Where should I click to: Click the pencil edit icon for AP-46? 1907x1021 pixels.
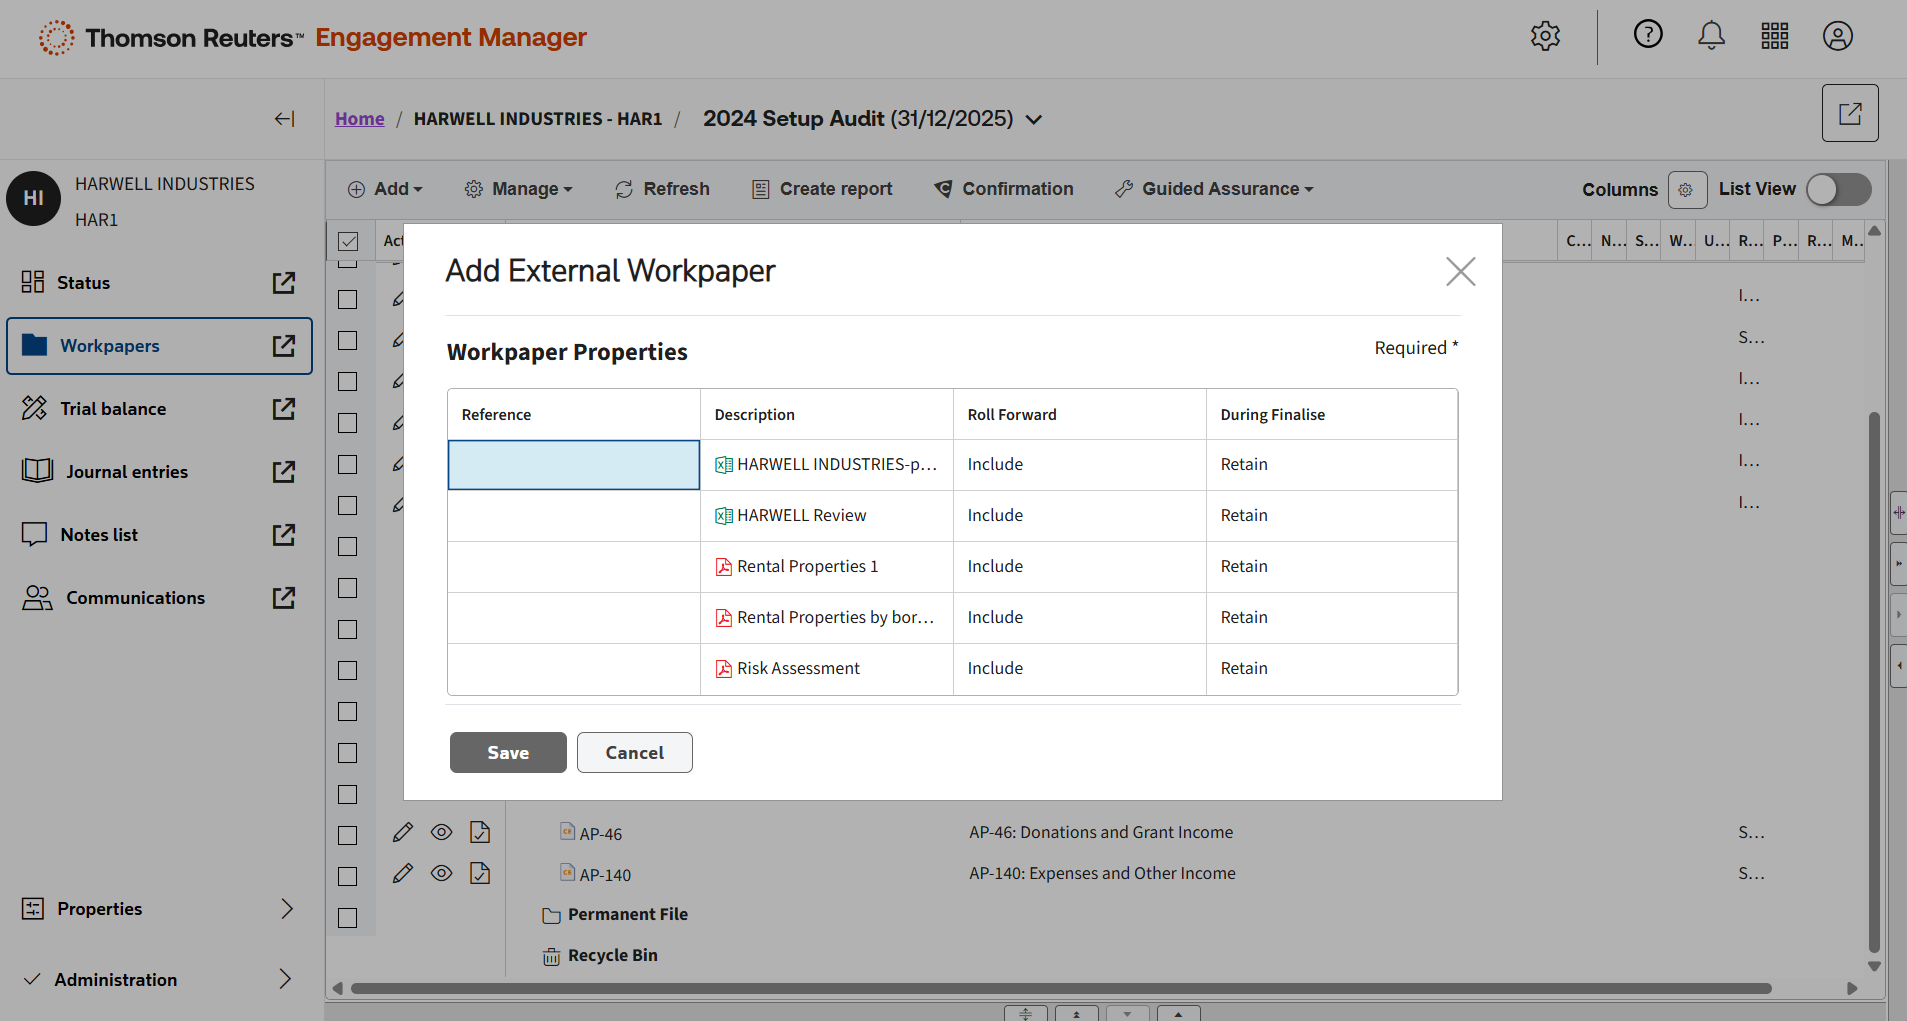[403, 833]
